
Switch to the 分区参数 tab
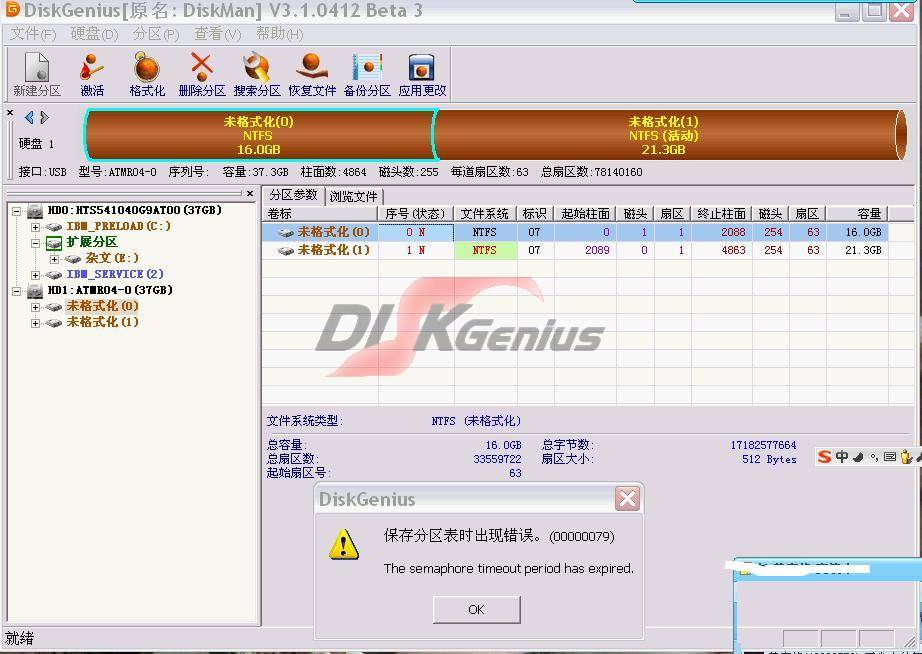point(293,195)
